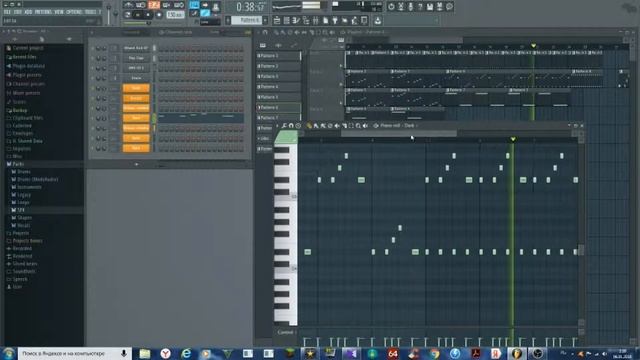Mute the Pop Clap channel with its LED
640x360 pixels.
coord(93,58)
